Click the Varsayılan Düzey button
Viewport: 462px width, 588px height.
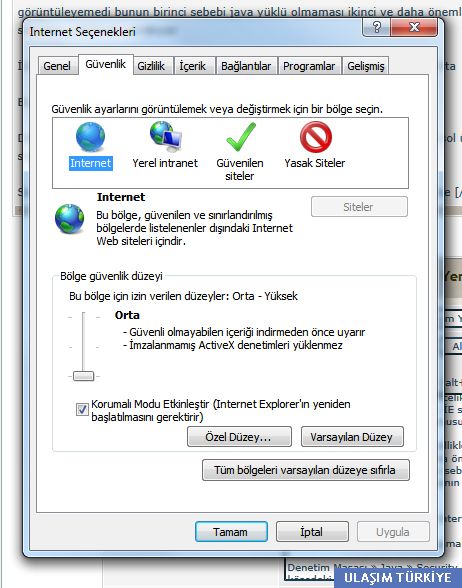352,436
